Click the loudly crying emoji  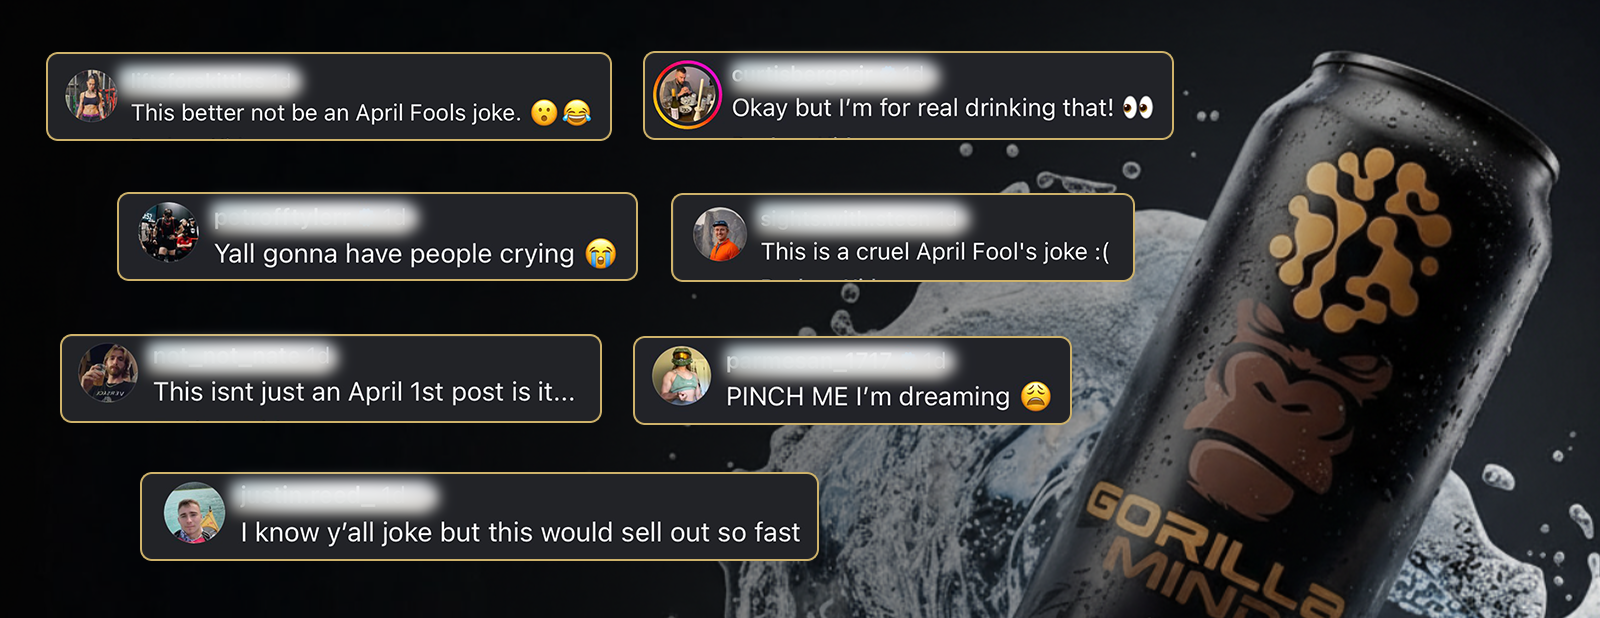tap(601, 253)
